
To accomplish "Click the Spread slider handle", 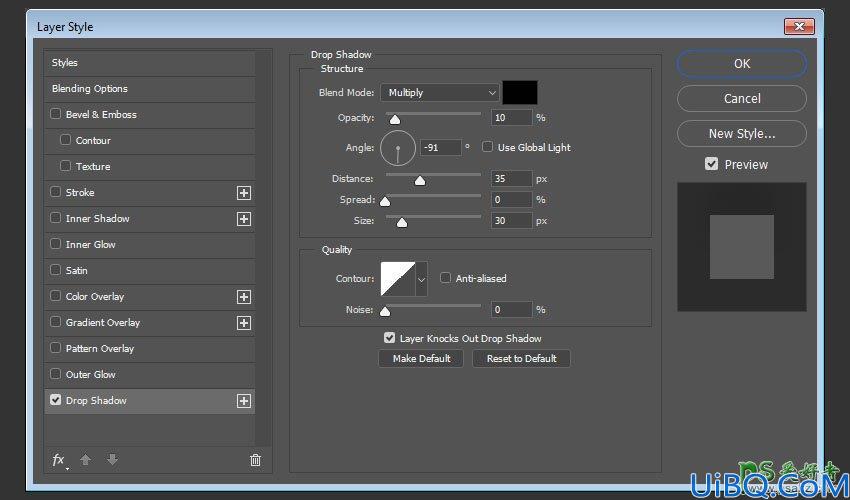I will click(x=385, y=202).
